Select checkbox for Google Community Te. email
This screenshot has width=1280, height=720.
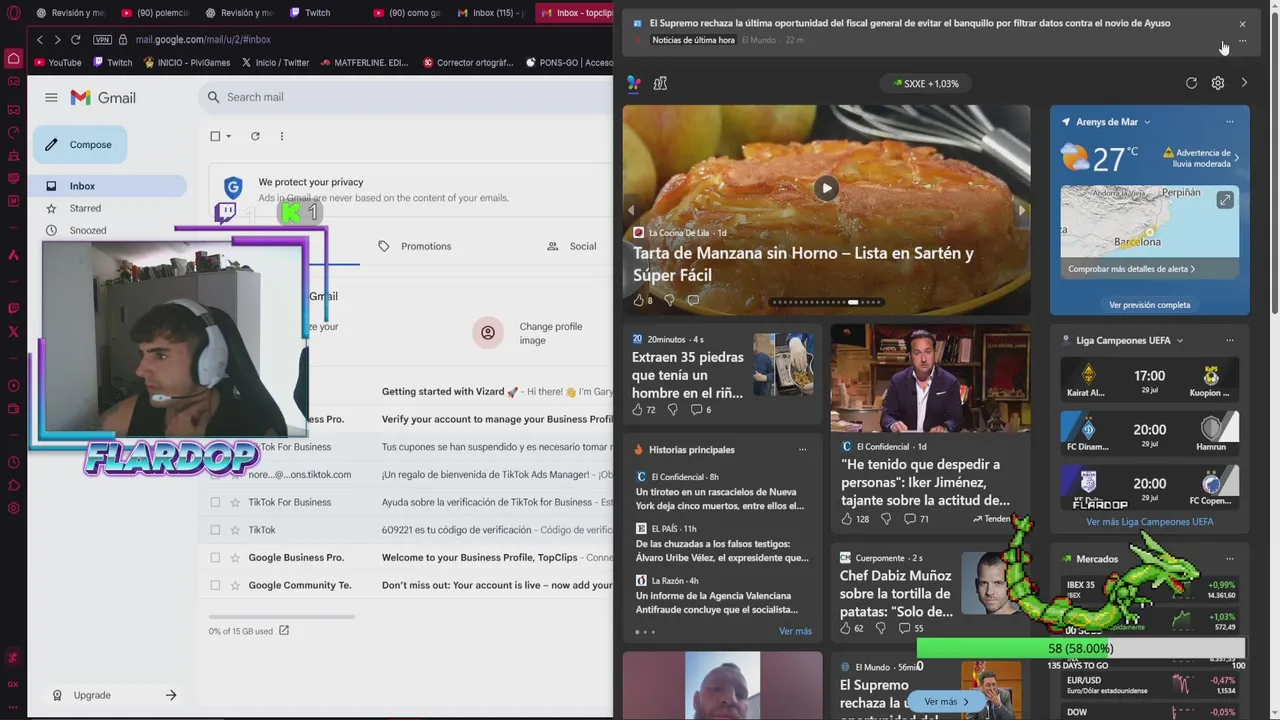pos(215,585)
